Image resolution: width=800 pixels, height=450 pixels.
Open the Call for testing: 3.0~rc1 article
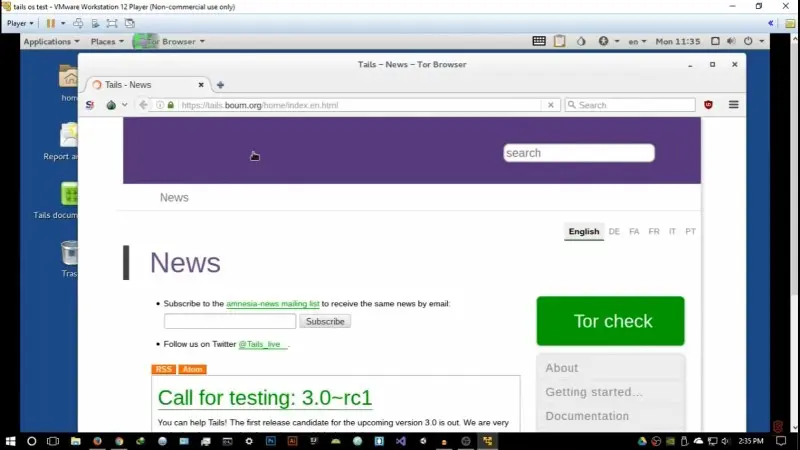(x=265, y=398)
